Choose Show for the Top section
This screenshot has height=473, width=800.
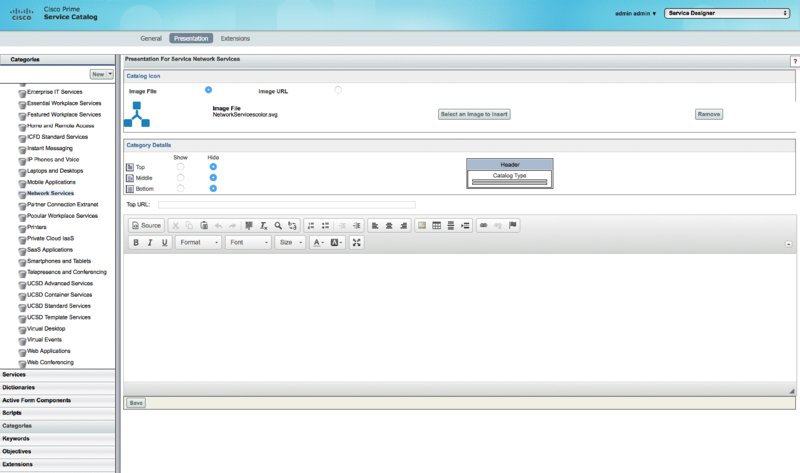pyautogui.click(x=180, y=167)
